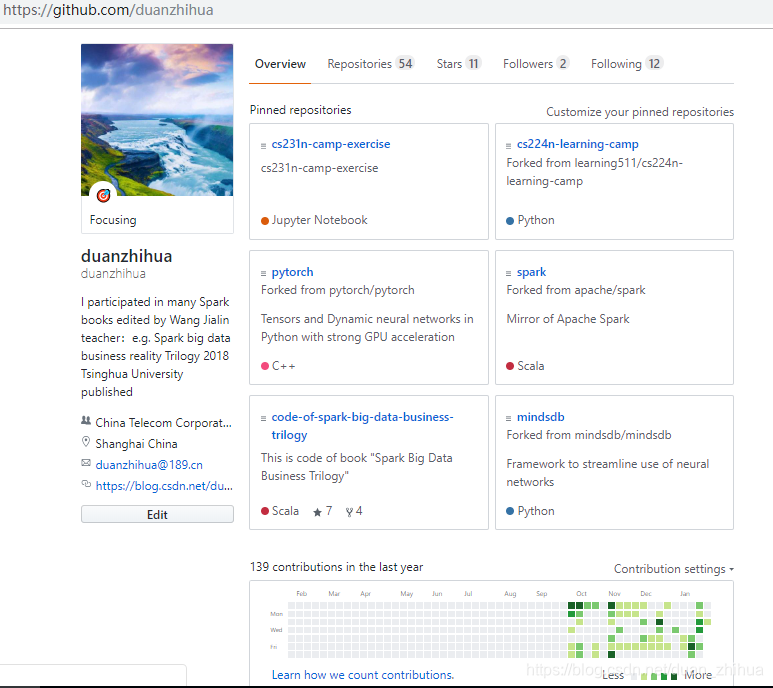Screen dimensions: 773x688
Task: Click 'Forked from apache/spark' text
Action: (576, 290)
